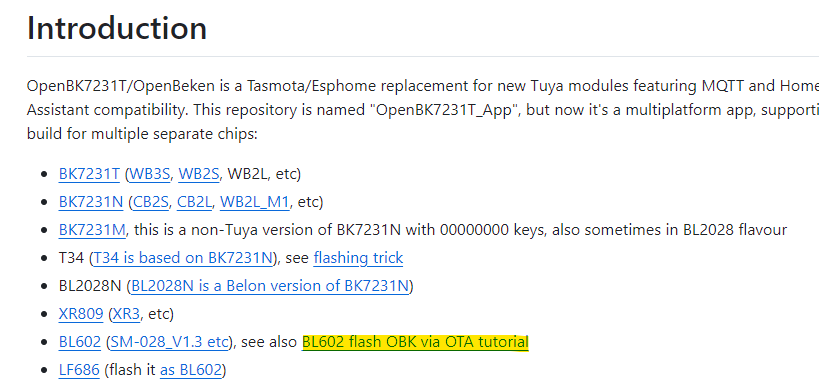Click the Introduction heading
This screenshot has width=819, height=385.
117,28
